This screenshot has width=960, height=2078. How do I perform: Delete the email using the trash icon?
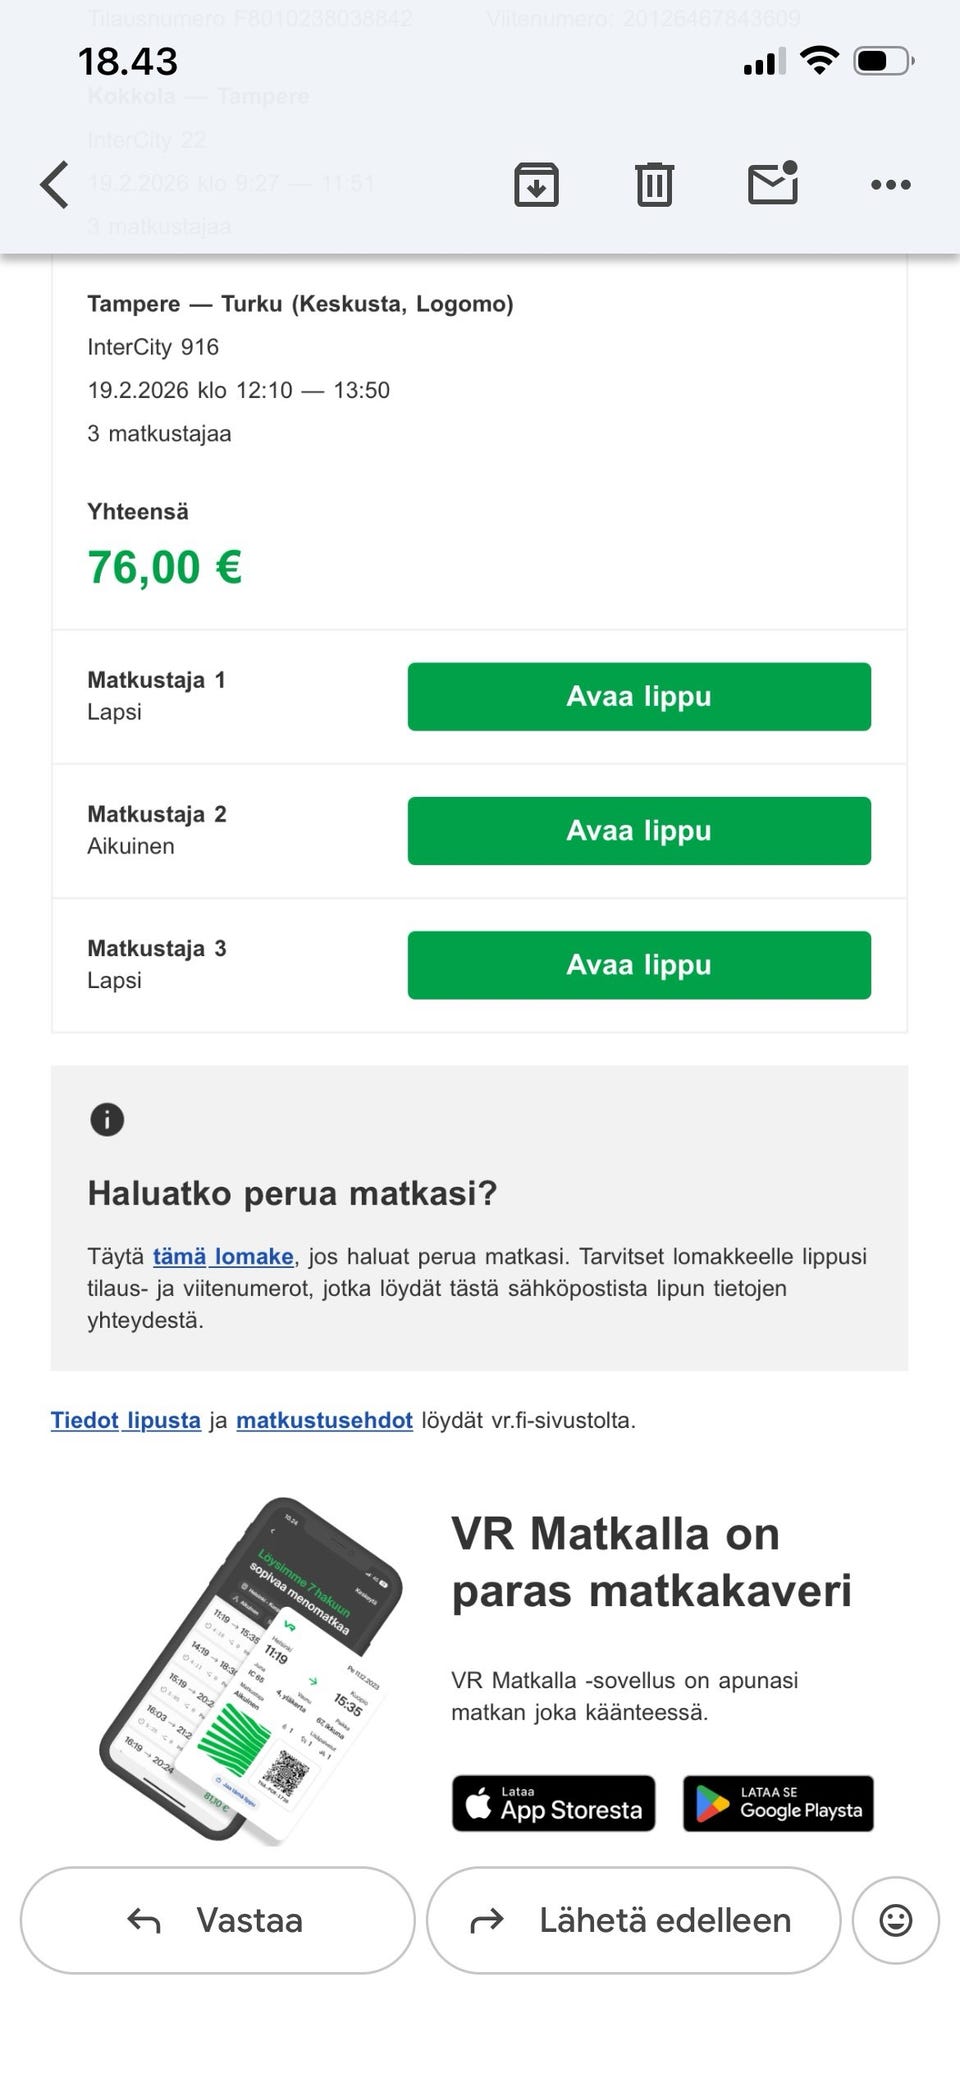(x=654, y=185)
